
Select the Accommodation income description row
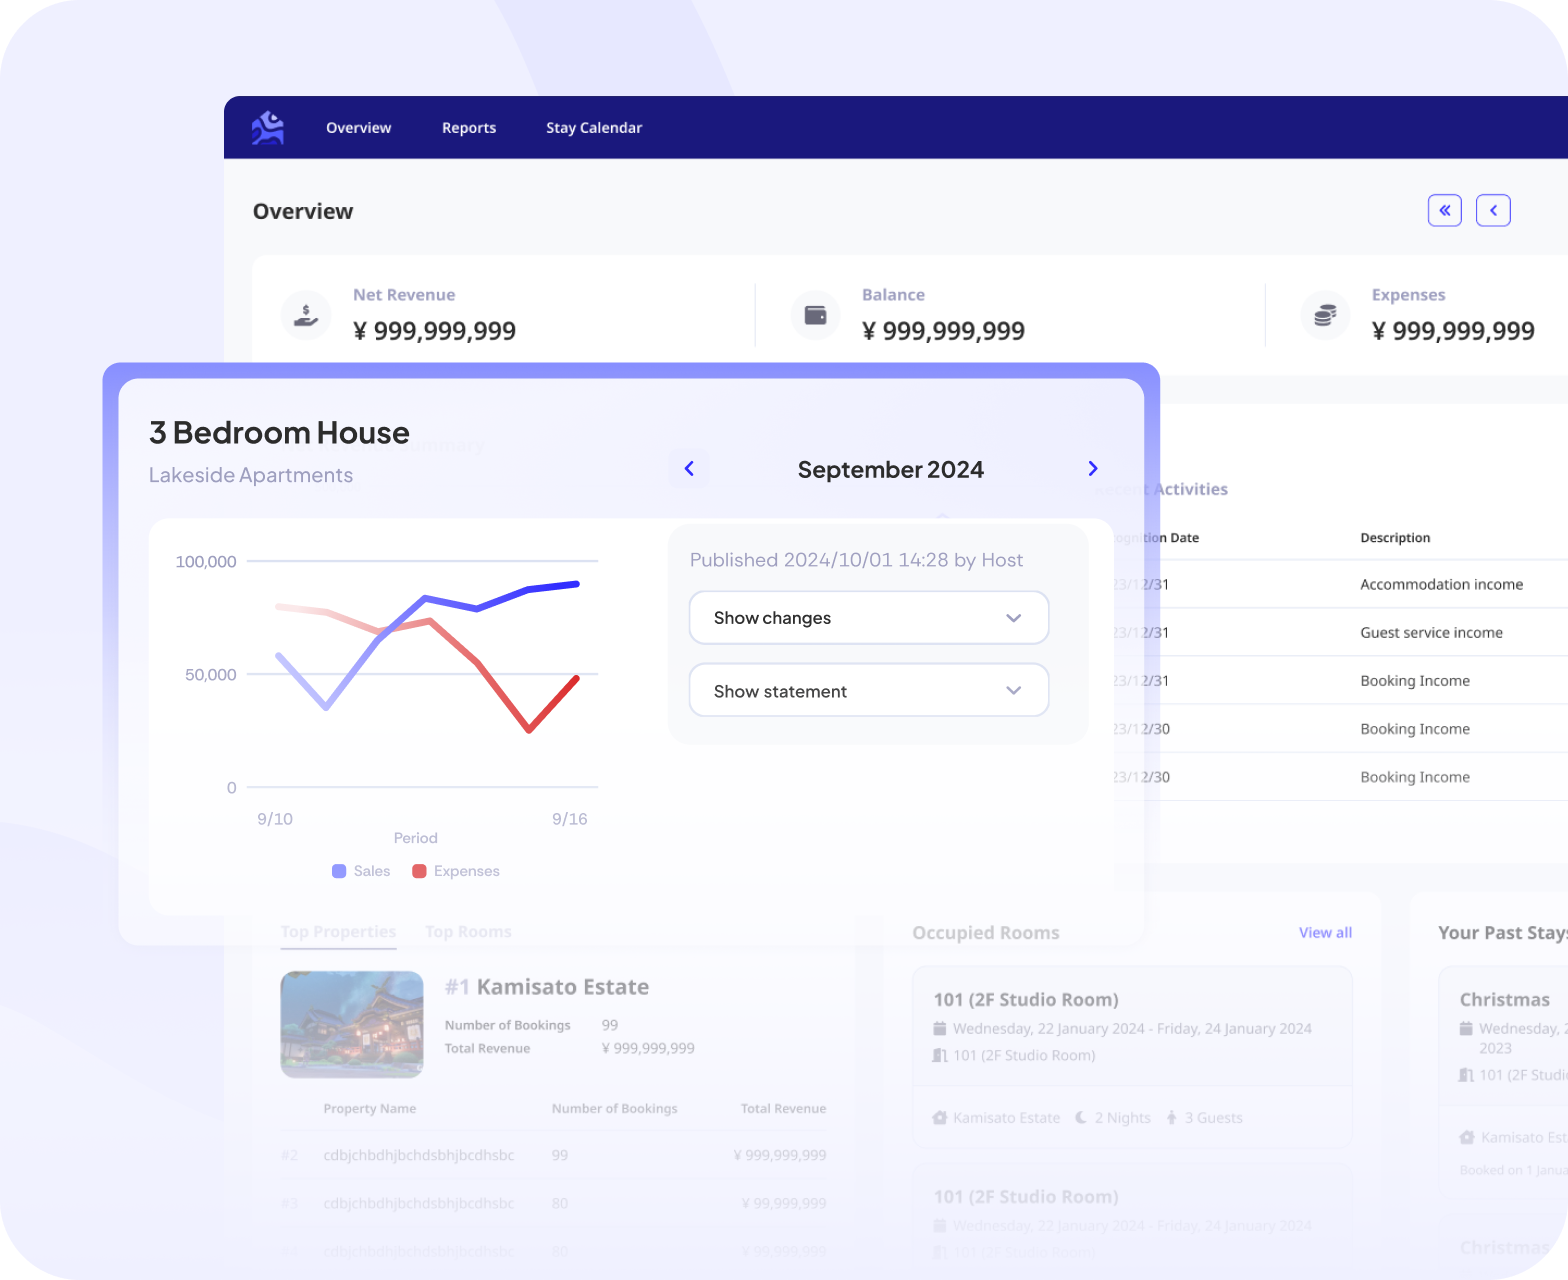pyautogui.click(x=1441, y=584)
